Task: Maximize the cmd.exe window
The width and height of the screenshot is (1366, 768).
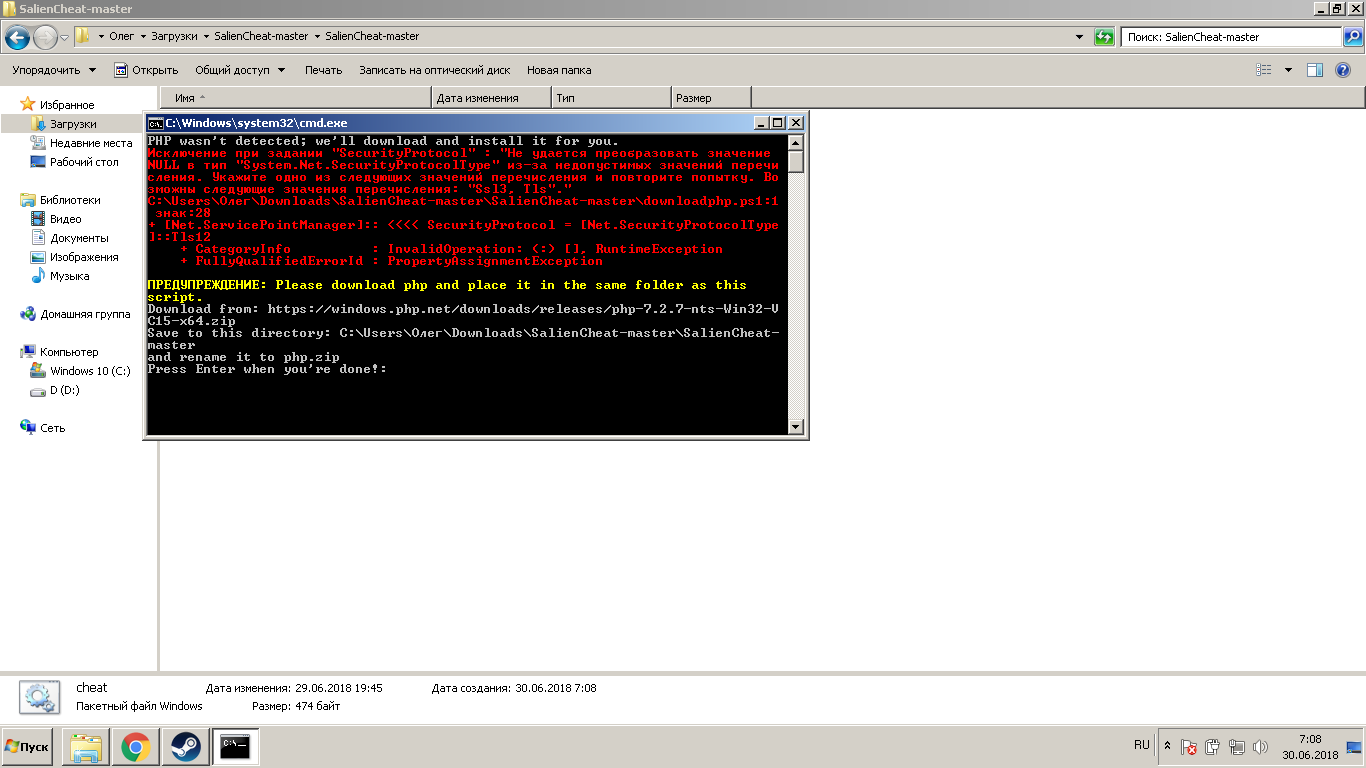Action: click(779, 123)
